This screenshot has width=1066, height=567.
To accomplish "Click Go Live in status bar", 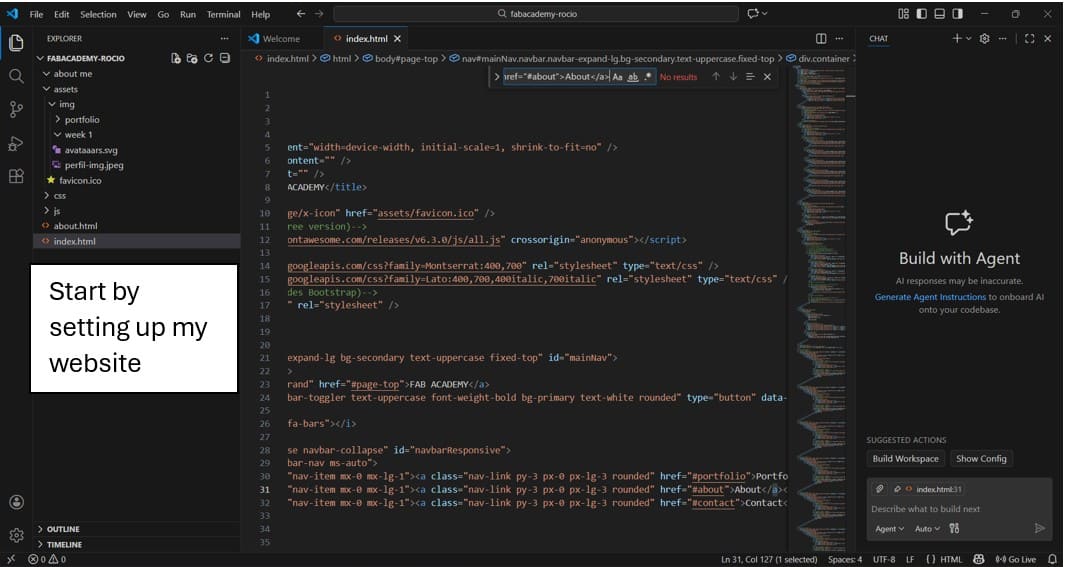I will tap(1015, 560).
